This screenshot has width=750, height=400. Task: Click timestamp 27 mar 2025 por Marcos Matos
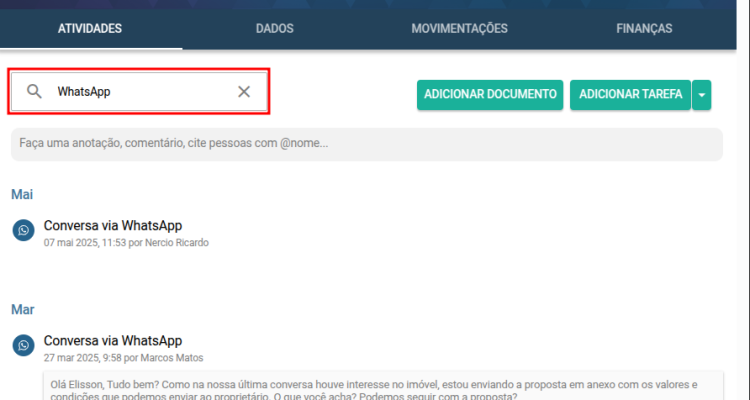(123, 358)
